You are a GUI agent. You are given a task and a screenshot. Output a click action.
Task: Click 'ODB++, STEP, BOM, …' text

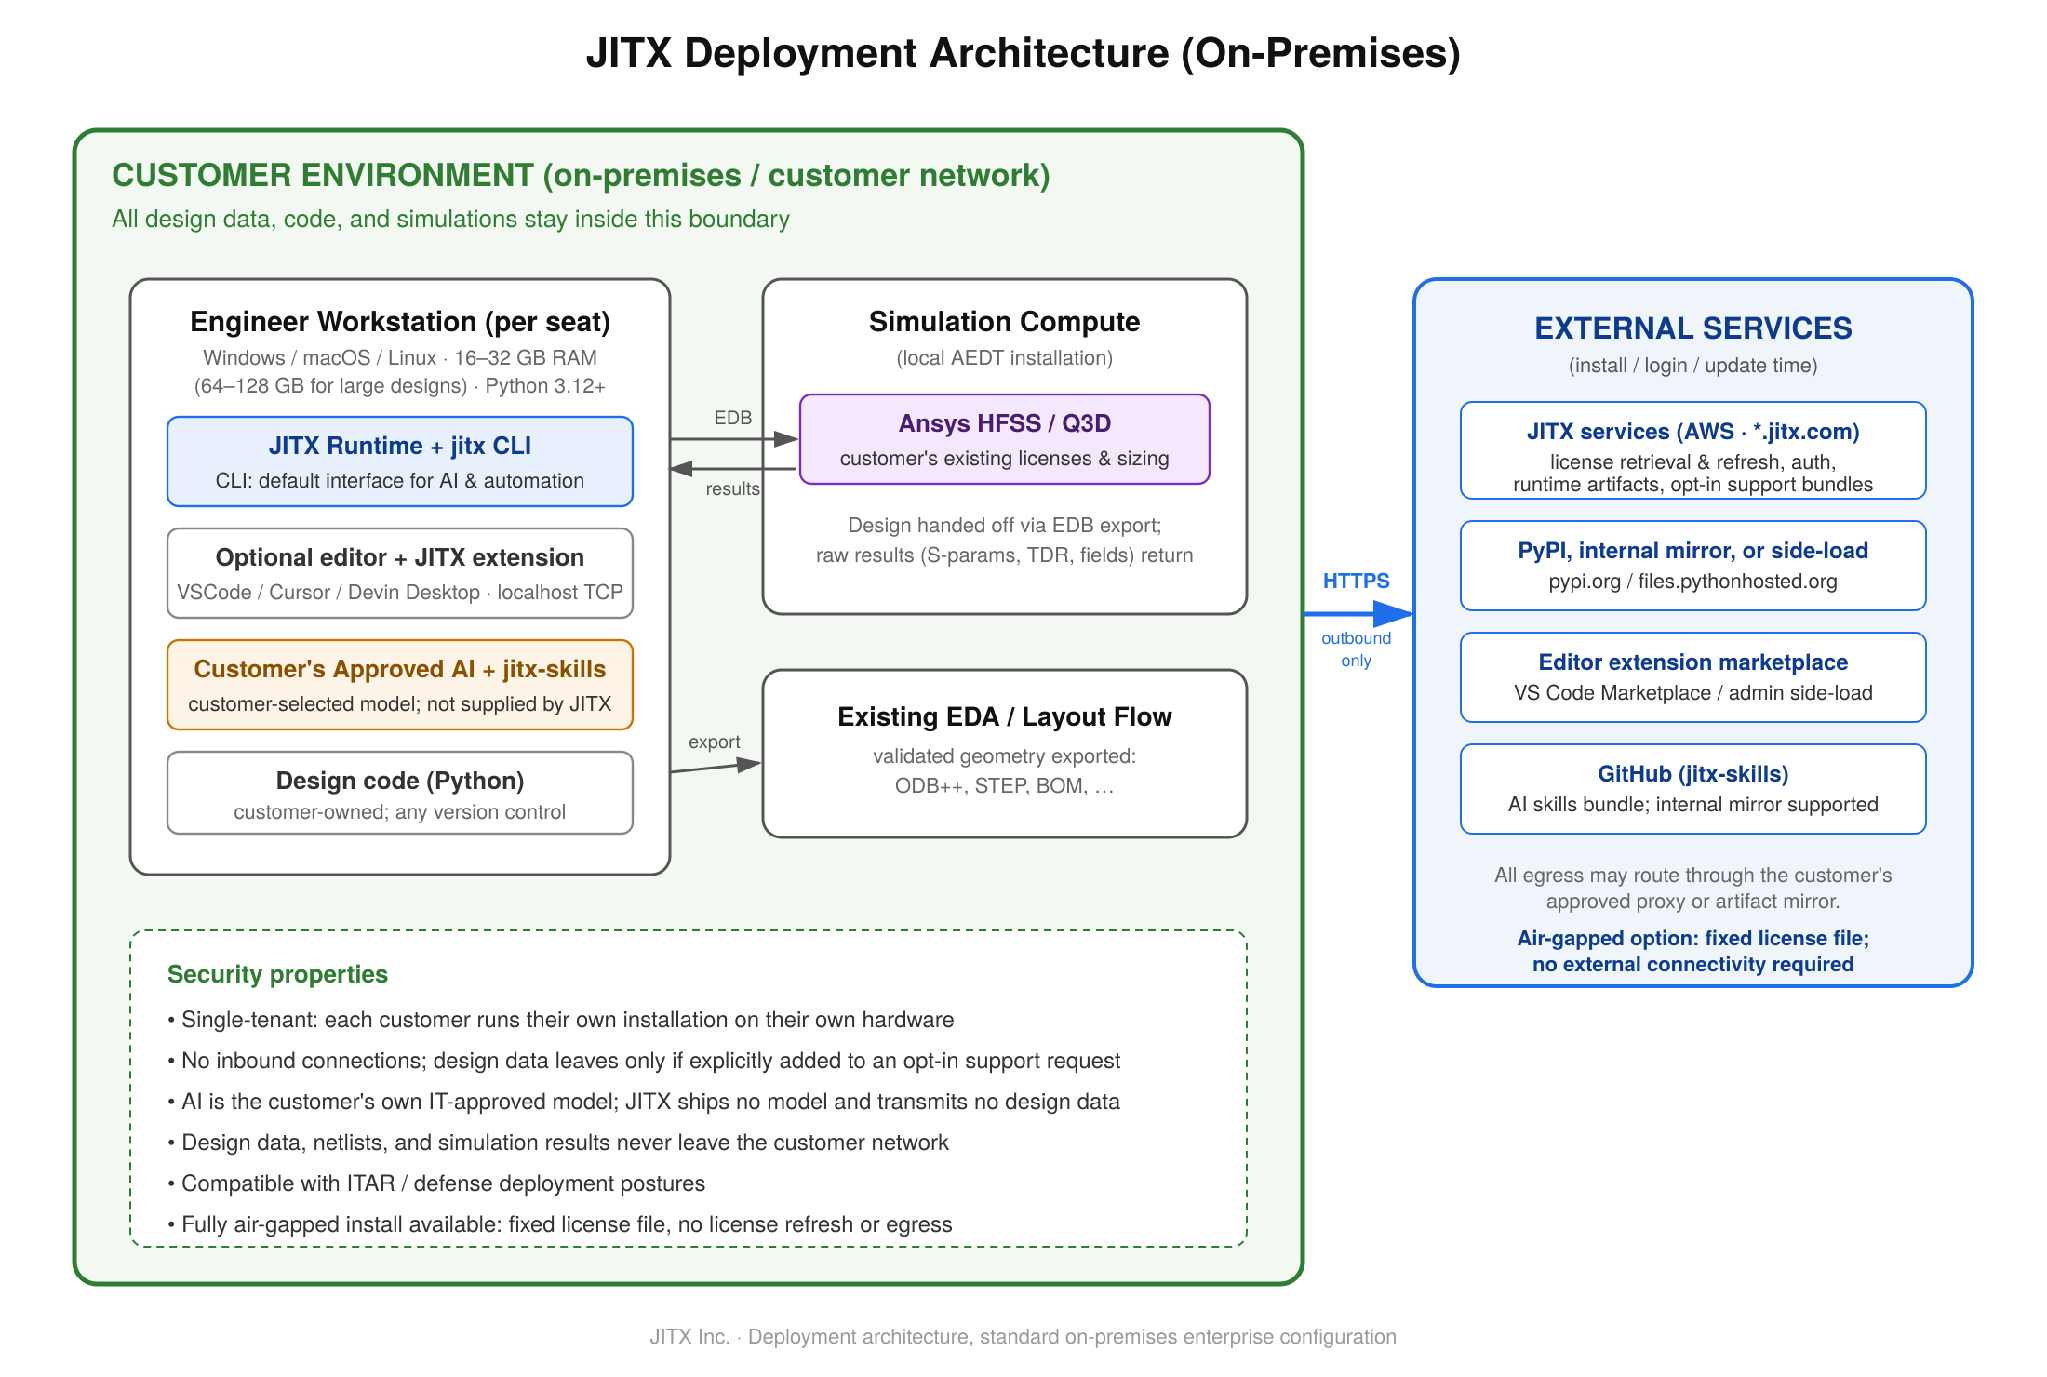pos(1004,786)
